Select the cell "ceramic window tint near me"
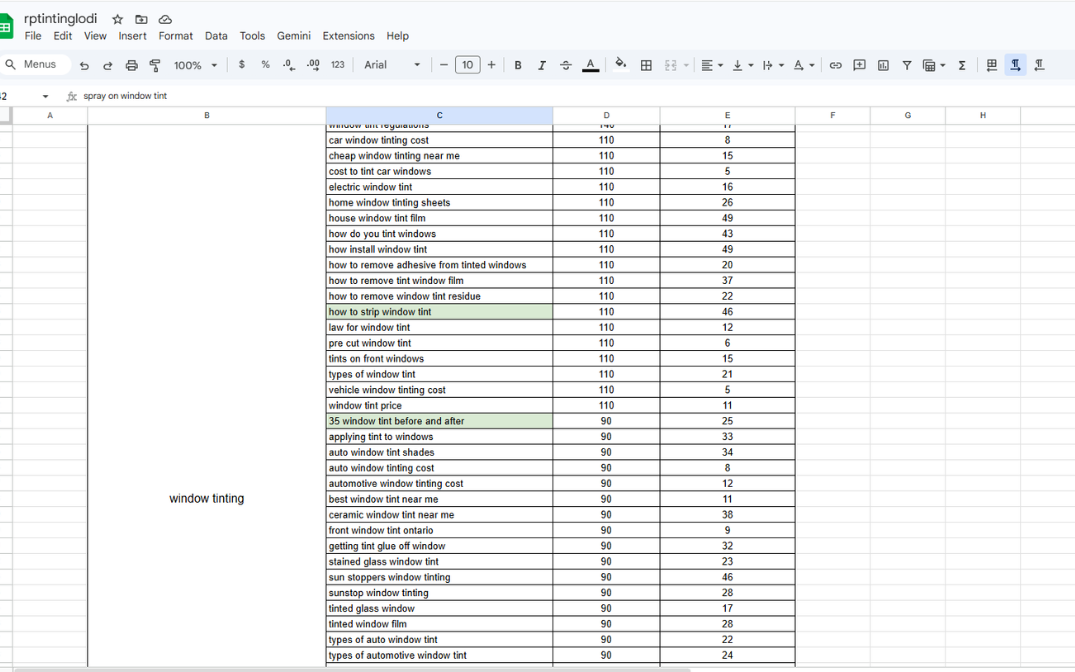 [439, 515]
